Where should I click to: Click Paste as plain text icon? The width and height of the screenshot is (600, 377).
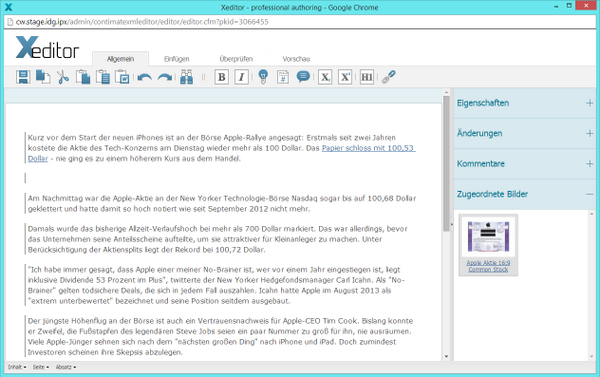tap(103, 77)
